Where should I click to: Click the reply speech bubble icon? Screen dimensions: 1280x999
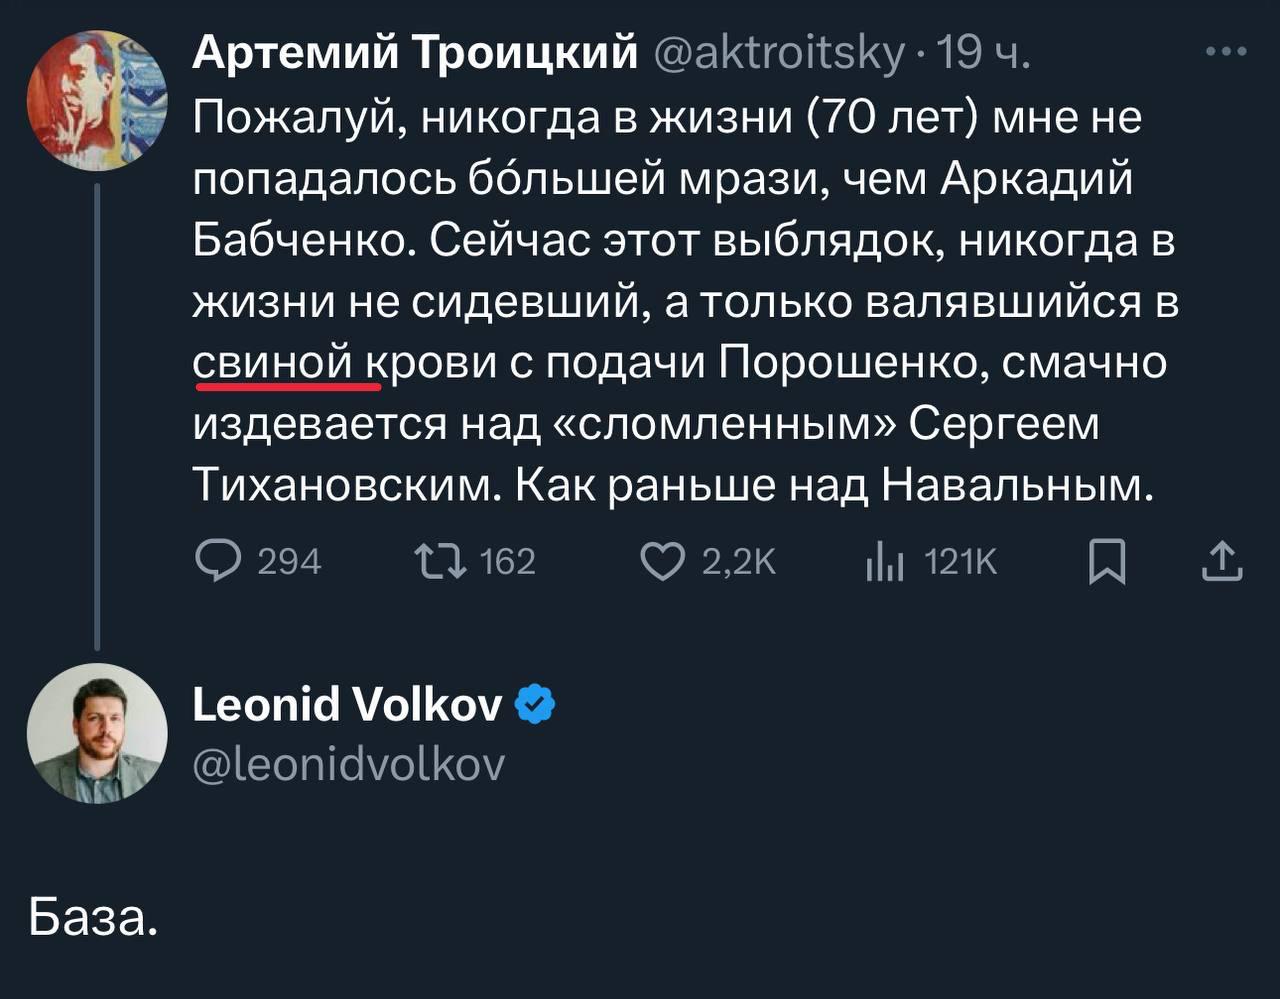point(218,561)
